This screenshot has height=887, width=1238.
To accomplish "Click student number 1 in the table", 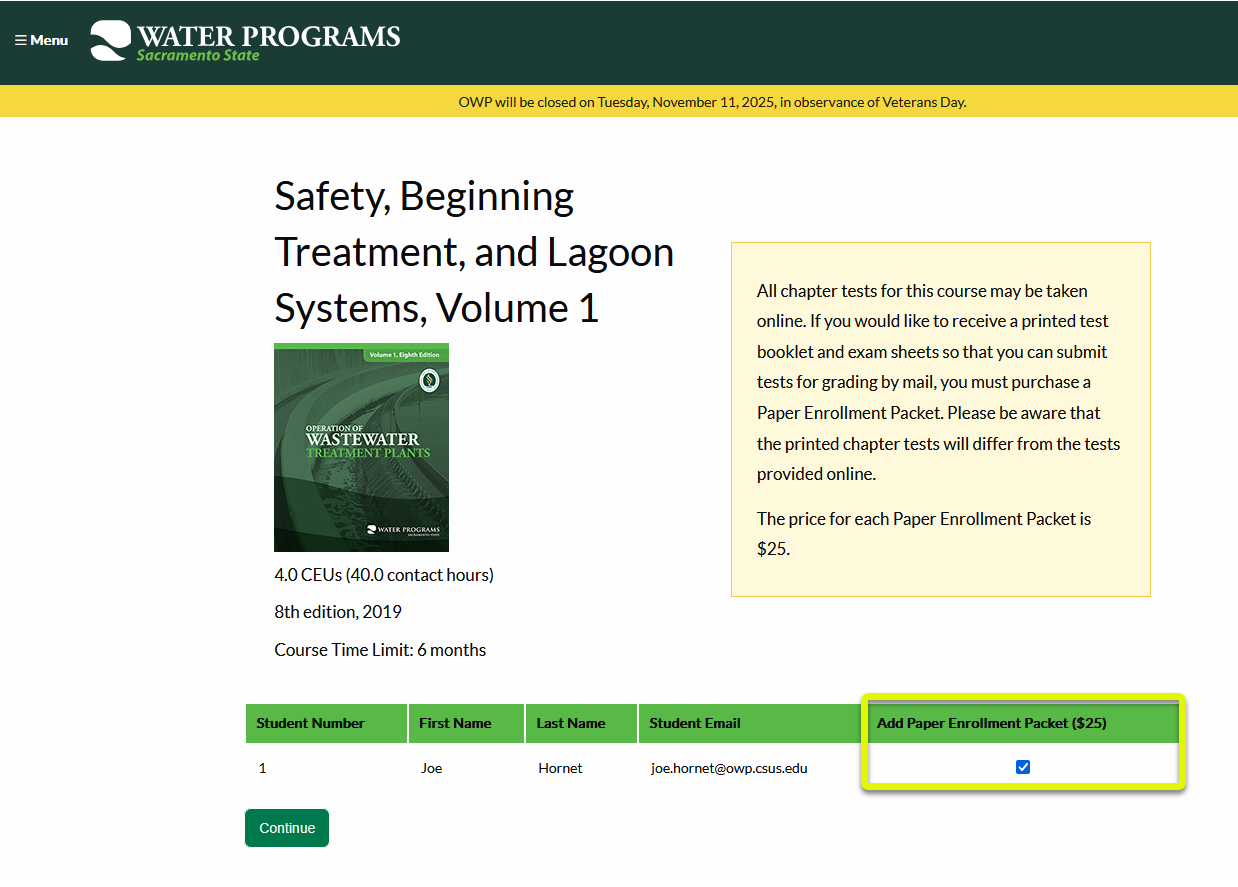I will pyautogui.click(x=262, y=768).
